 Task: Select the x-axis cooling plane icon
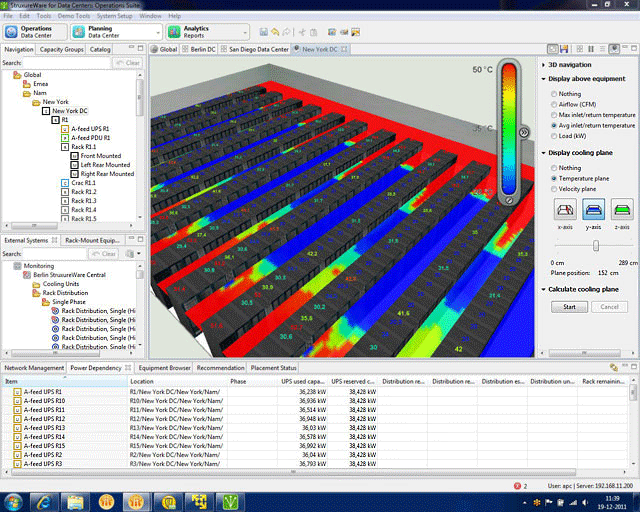[565, 209]
